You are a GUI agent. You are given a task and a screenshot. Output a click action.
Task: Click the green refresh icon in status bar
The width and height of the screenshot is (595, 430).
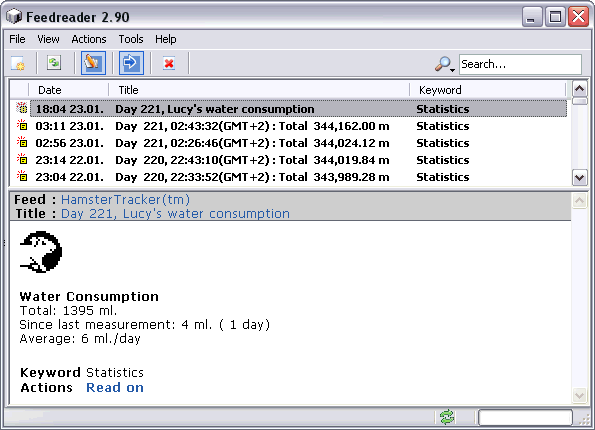click(447, 417)
